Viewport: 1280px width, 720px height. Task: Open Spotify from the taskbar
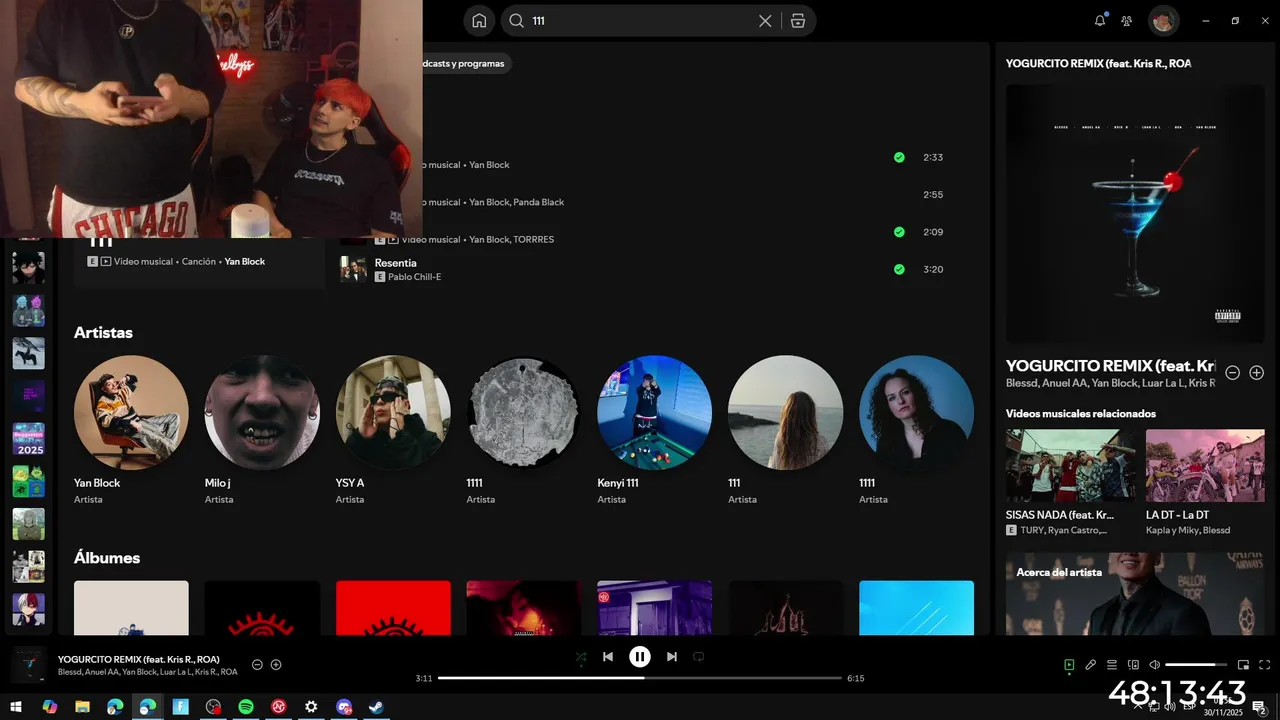tap(246, 706)
